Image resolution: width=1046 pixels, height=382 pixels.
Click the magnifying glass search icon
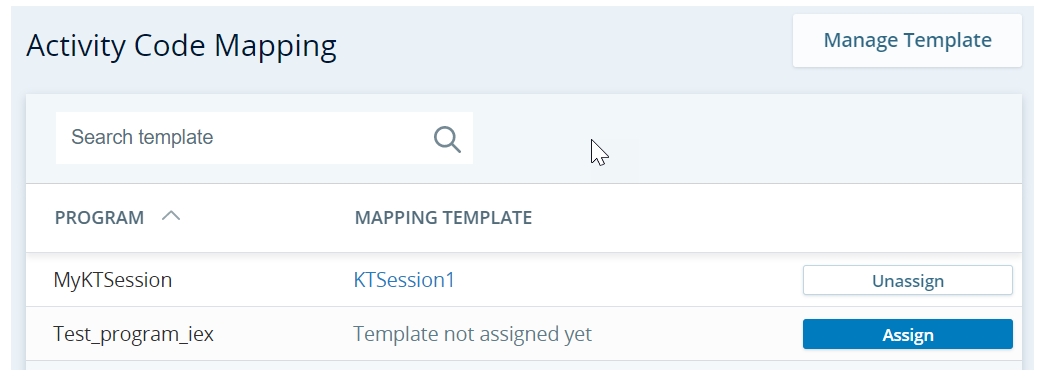click(447, 139)
